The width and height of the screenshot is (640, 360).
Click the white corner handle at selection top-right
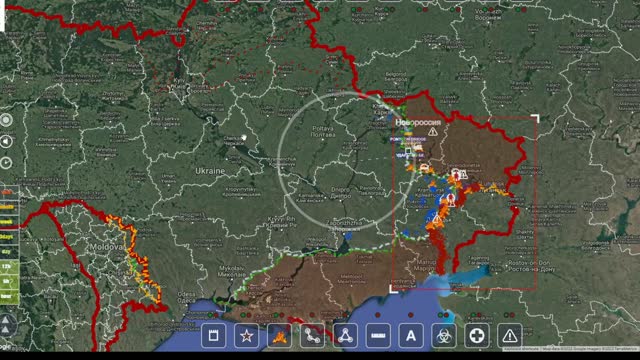(536, 118)
